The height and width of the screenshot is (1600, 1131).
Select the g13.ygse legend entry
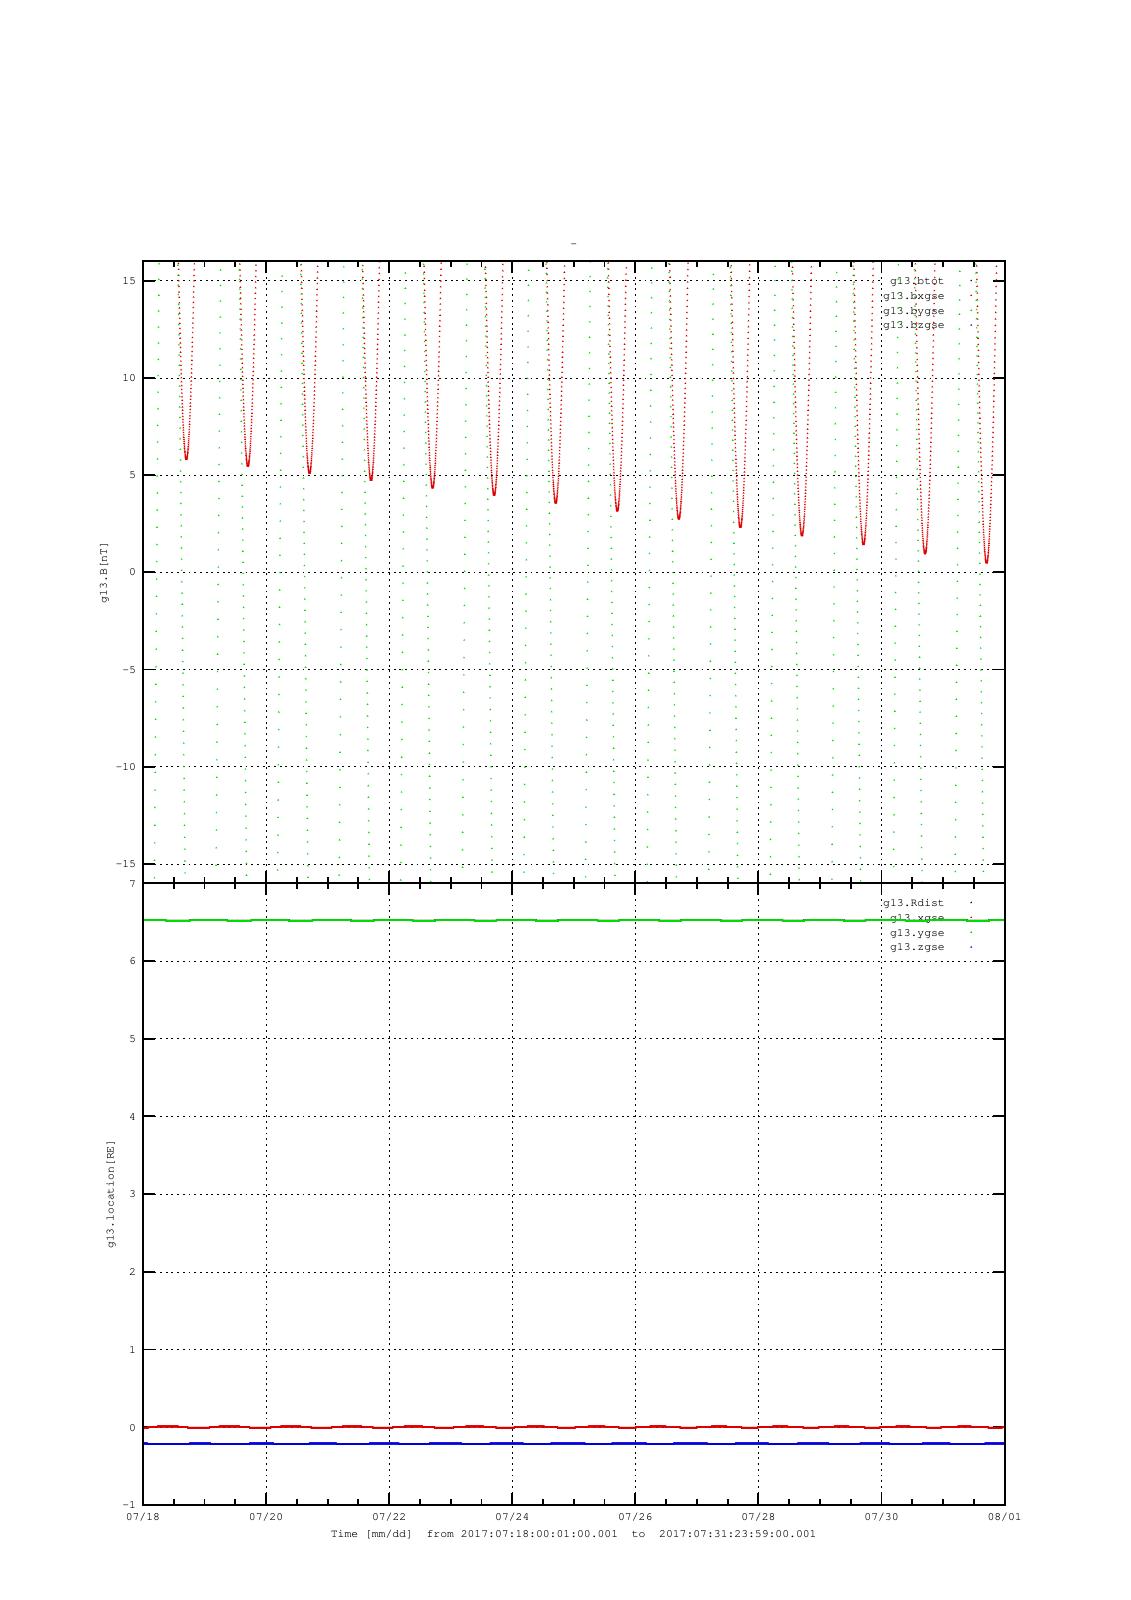[917, 933]
